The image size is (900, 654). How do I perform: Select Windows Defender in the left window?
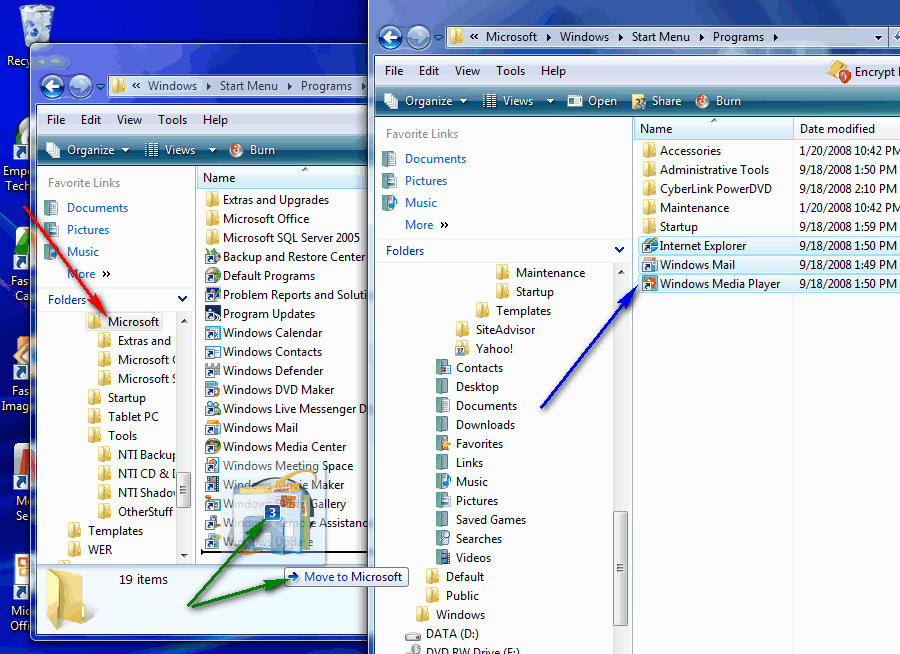tap(265, 371)
